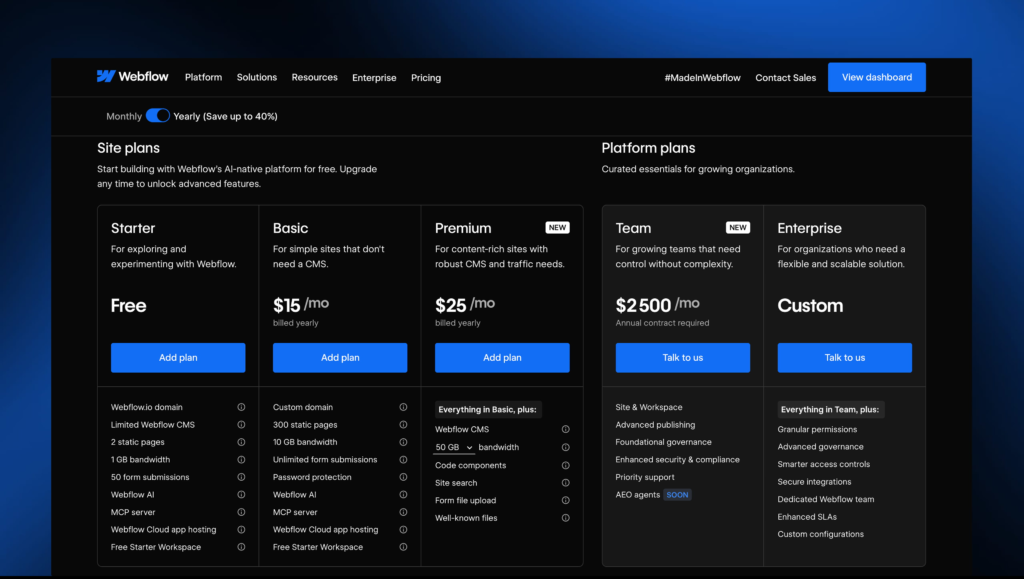Show info for Premium bandwidth row
1024x579 pixels.
pos(566,448)
